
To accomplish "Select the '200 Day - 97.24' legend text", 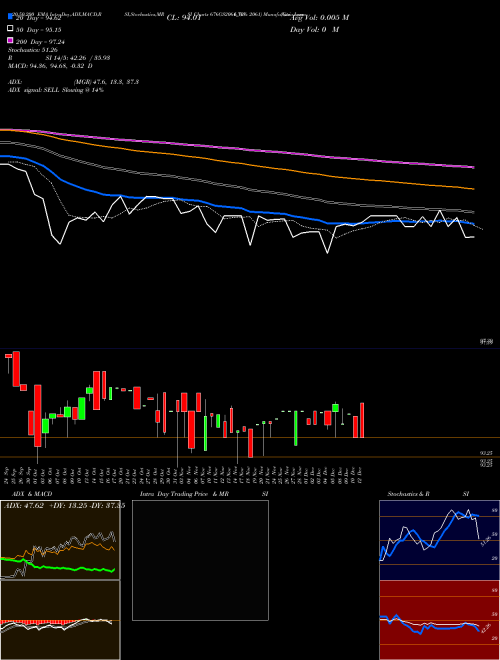I will [x=40, y=42].
